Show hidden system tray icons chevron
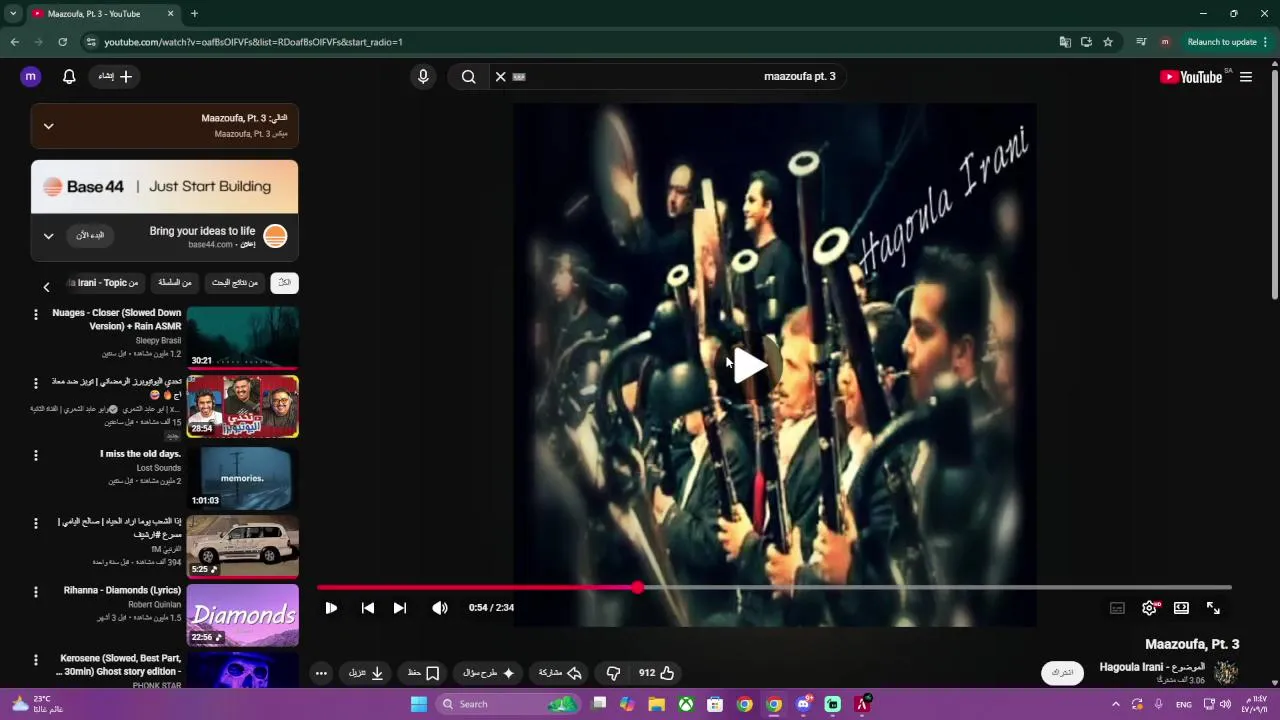 click(1115, 704)
